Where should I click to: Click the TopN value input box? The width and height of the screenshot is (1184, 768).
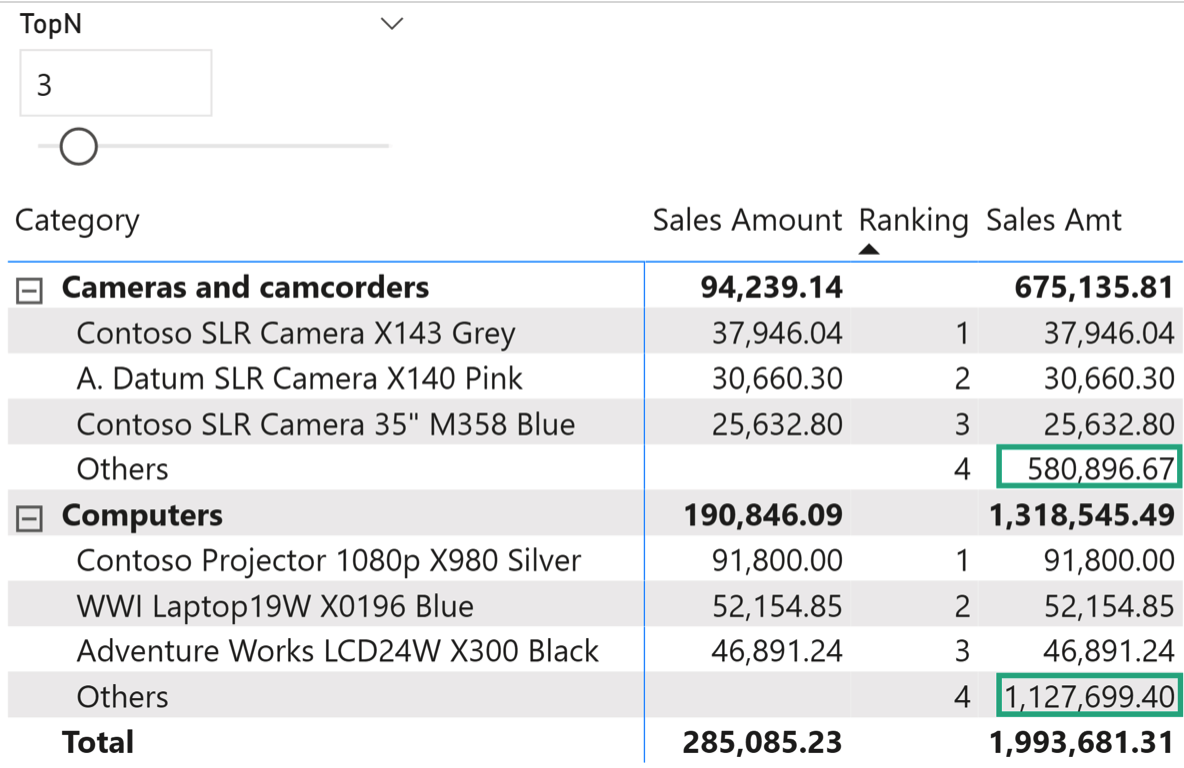point(115,84)
